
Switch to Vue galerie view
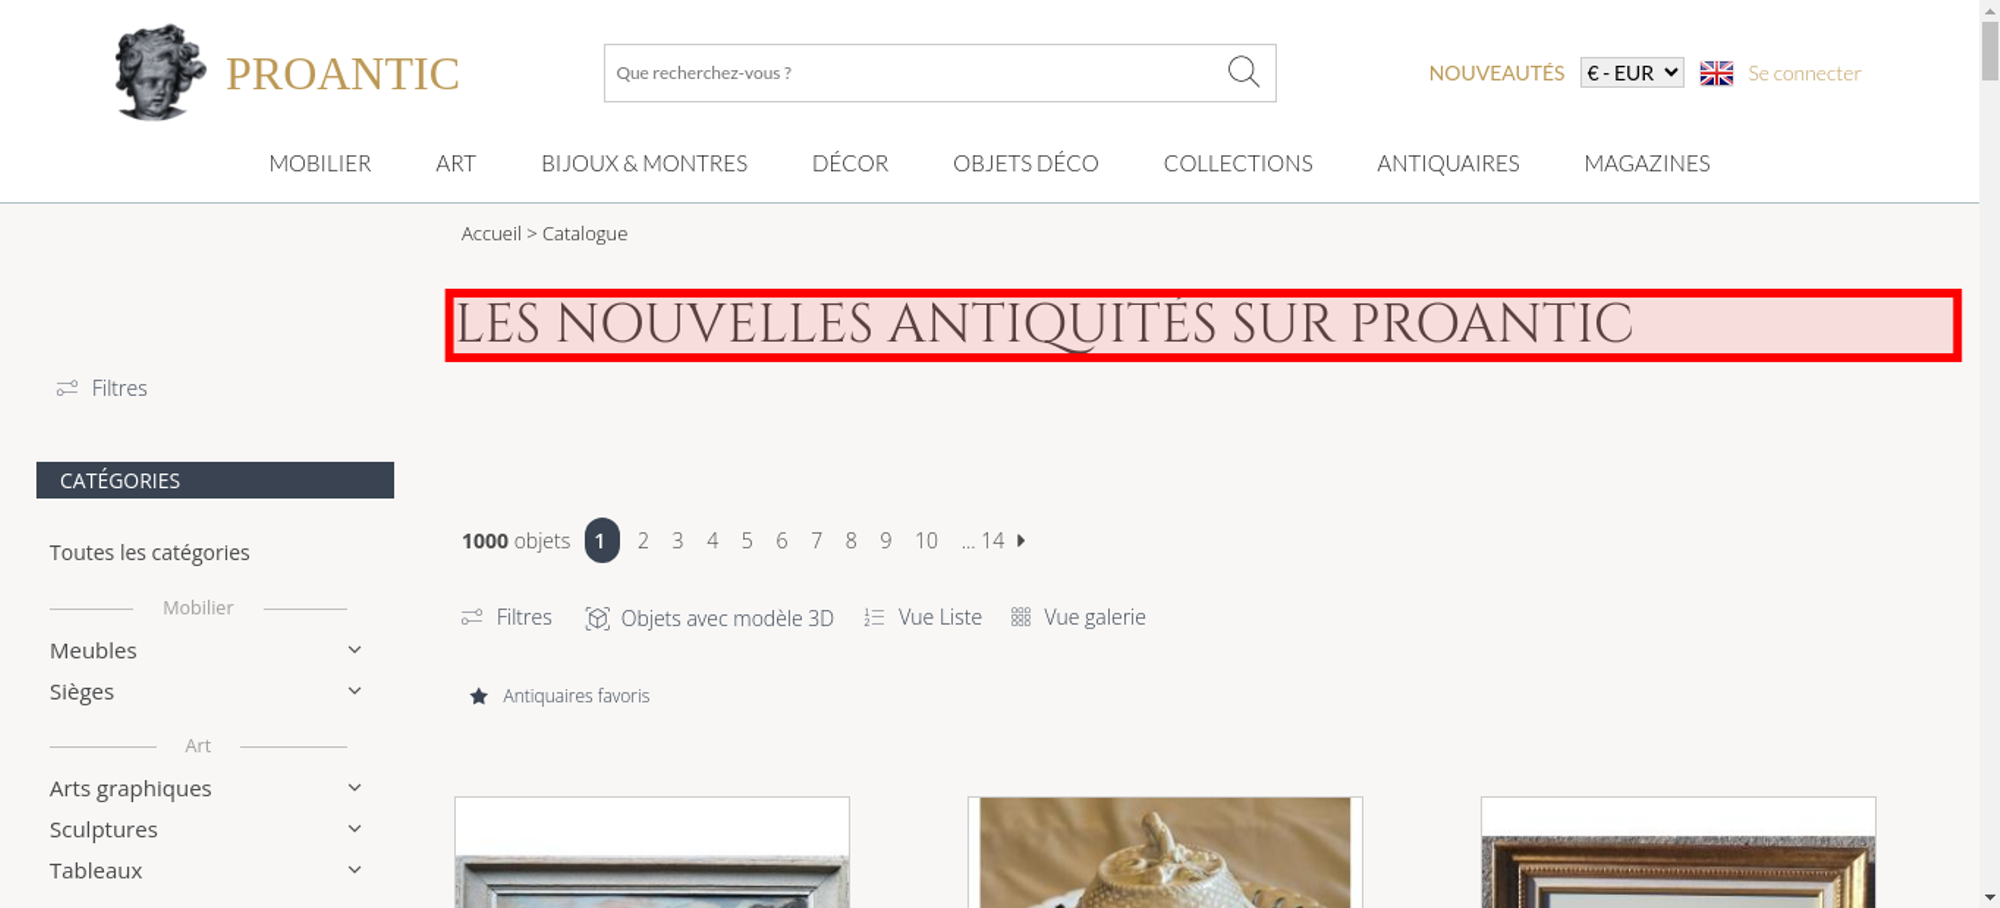tap(1078, 617)
